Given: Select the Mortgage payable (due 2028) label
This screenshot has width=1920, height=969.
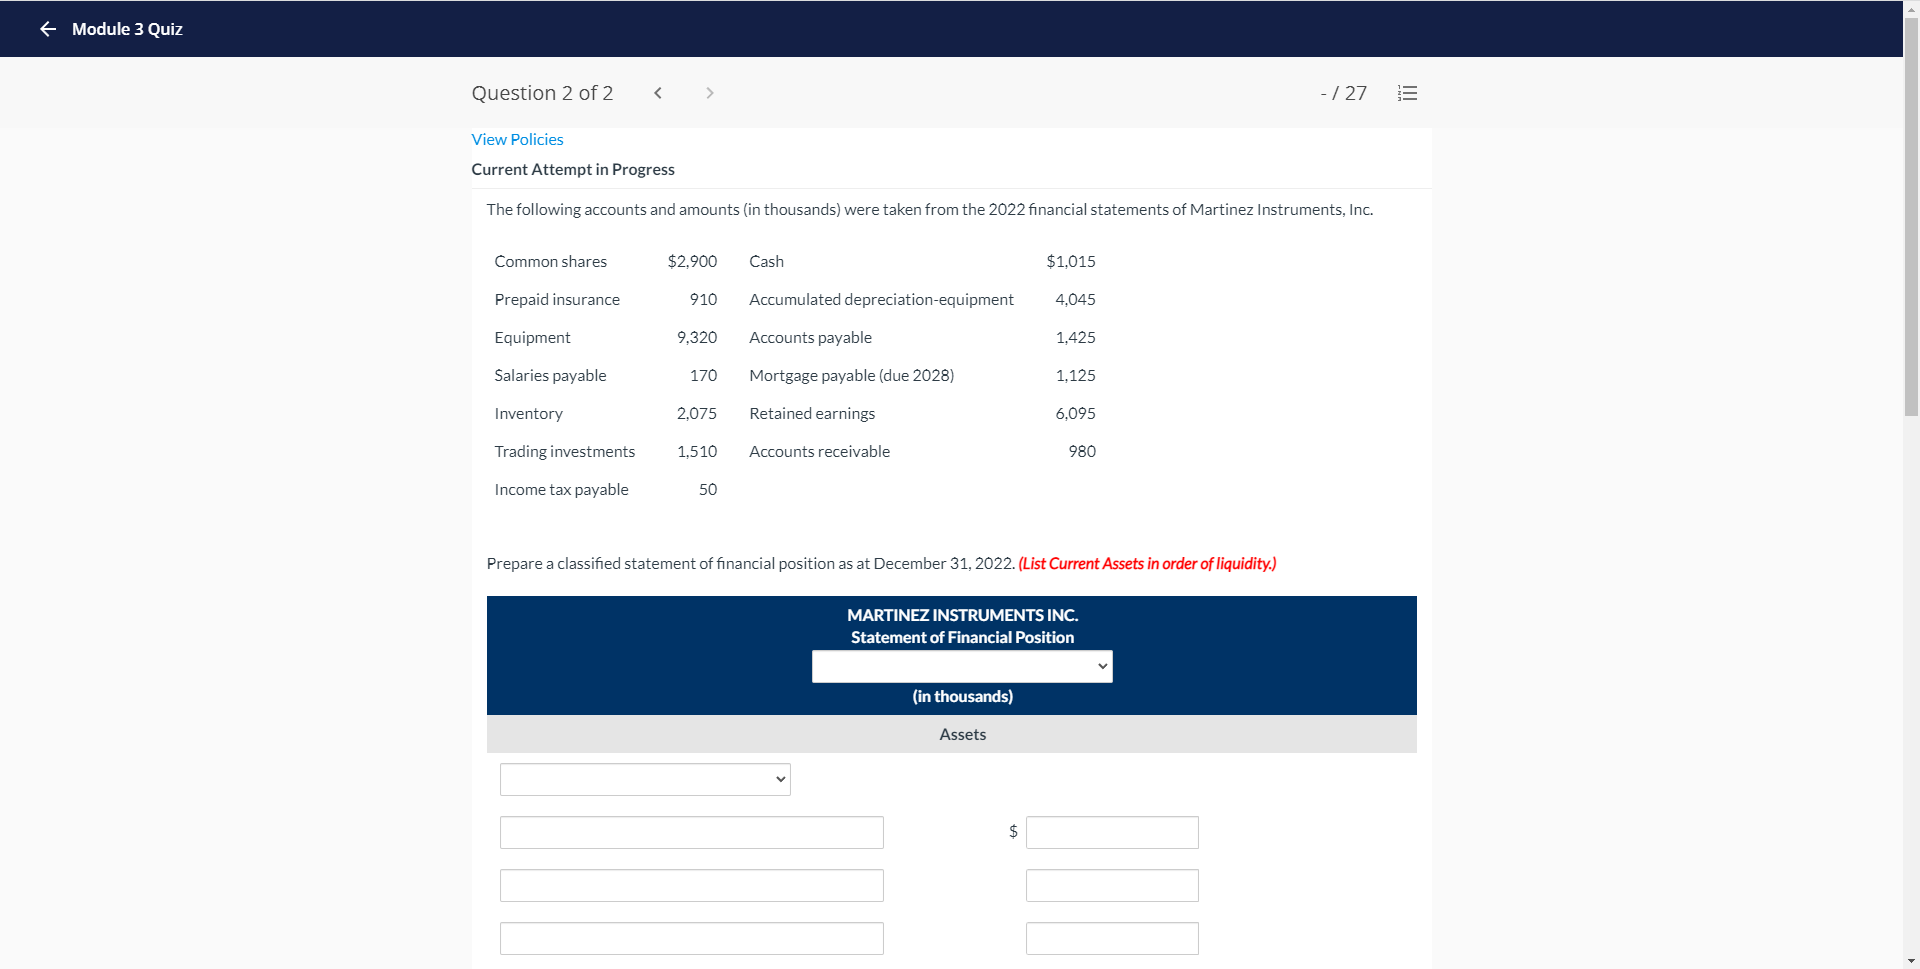Looking at the screenshot, I should 851,375.
